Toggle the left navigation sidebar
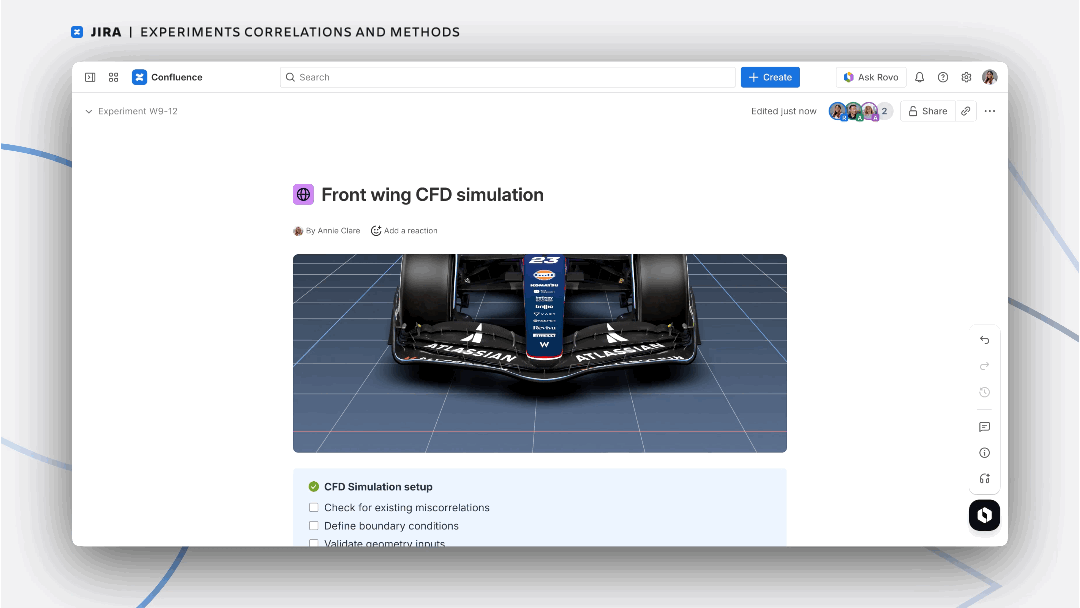This screenshot has height=608, width=1080. (89, 76)
